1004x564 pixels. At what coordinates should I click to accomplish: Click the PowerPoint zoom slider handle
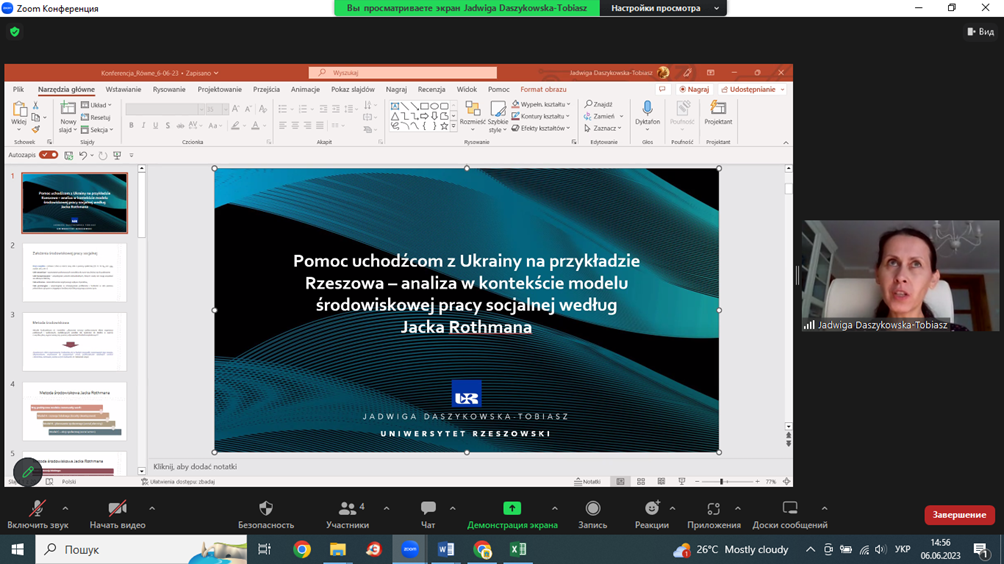721,481
